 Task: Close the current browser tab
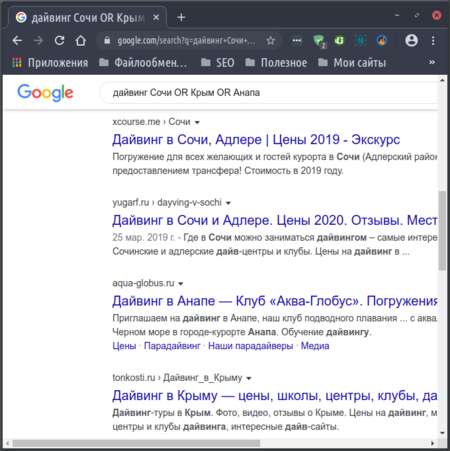(x=156, y=17)
